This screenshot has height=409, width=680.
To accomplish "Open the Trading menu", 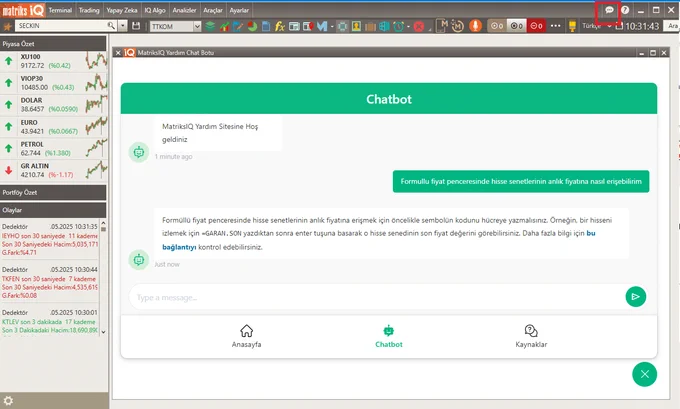I will tap(89, 10).
